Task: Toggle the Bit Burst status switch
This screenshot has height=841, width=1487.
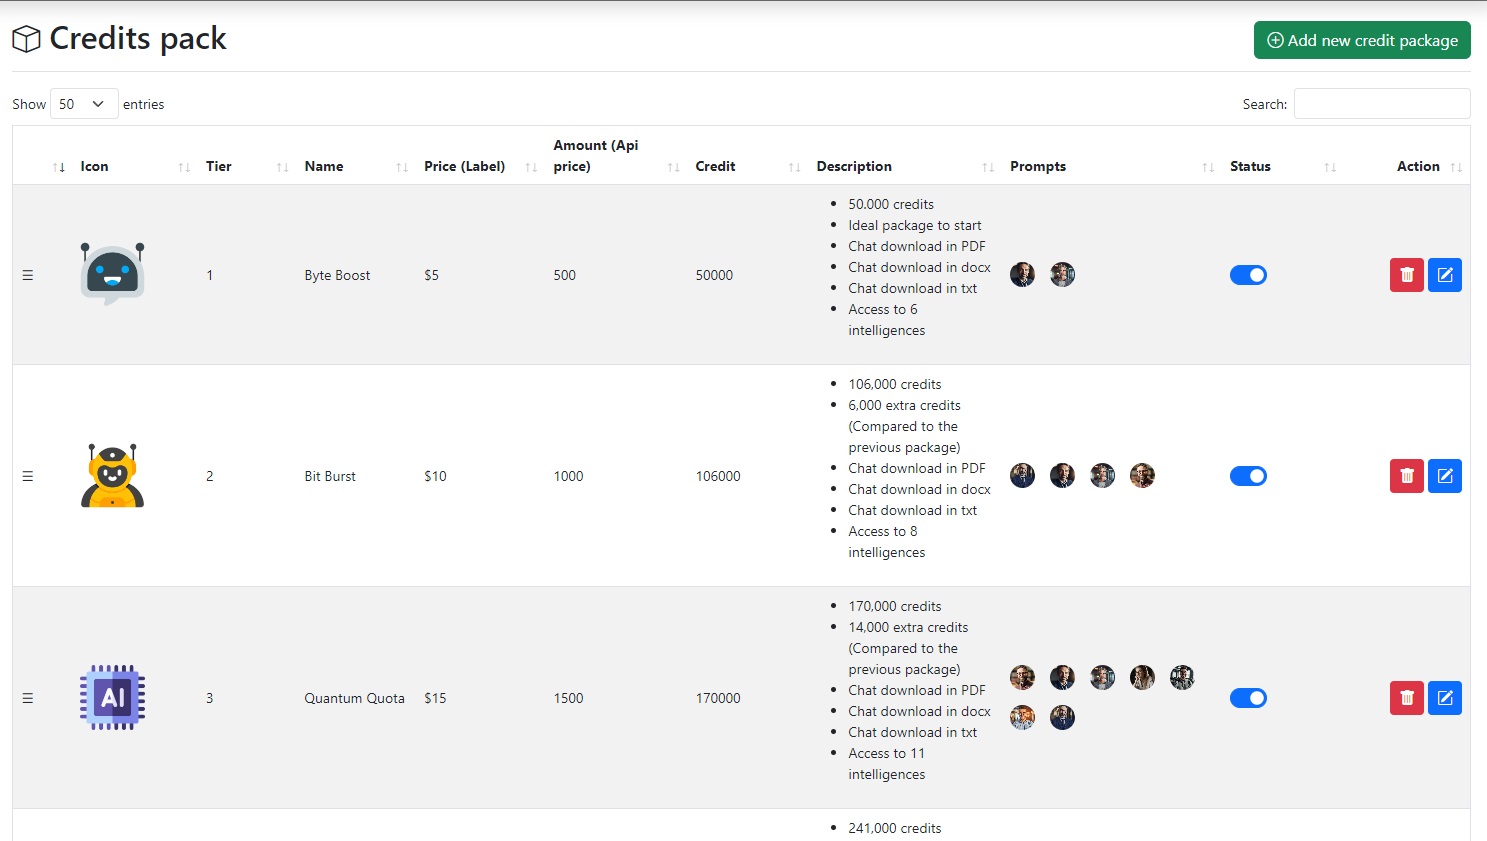Action: [1248, 476]
